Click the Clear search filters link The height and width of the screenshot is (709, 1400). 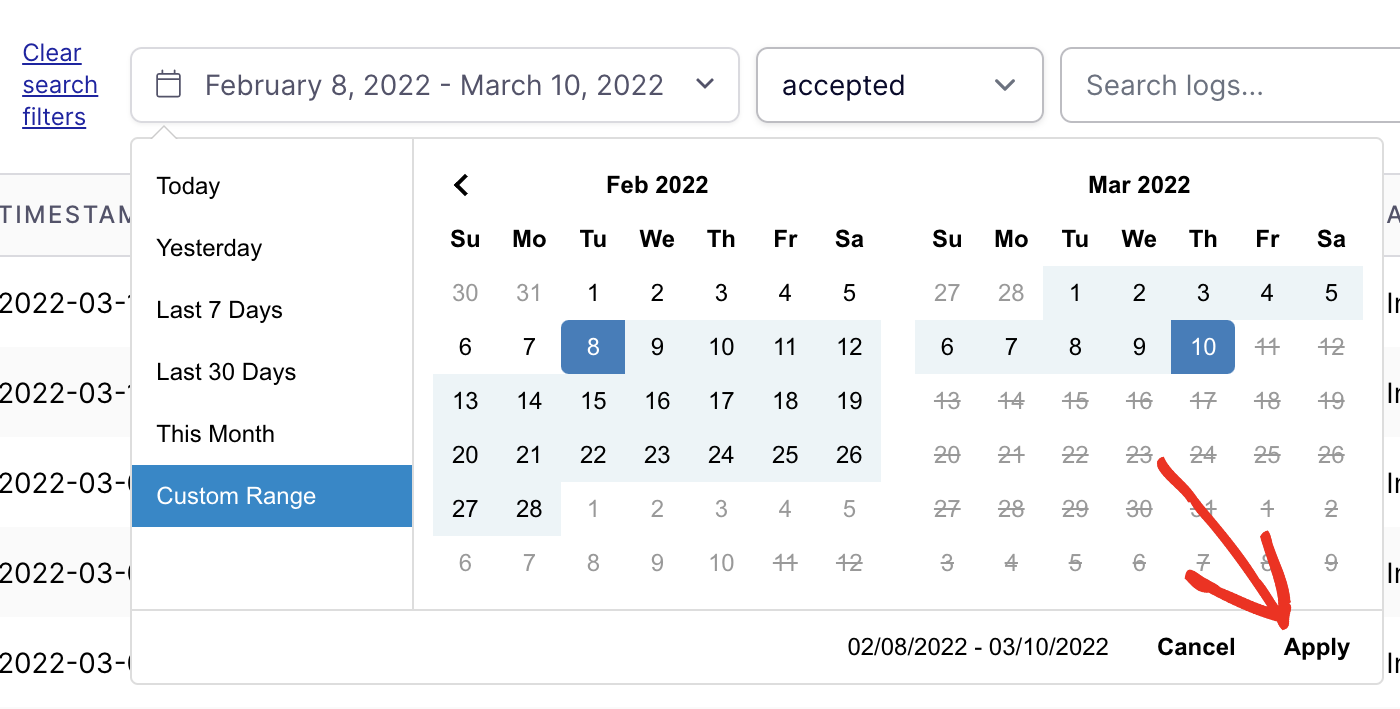pos(60,85)
